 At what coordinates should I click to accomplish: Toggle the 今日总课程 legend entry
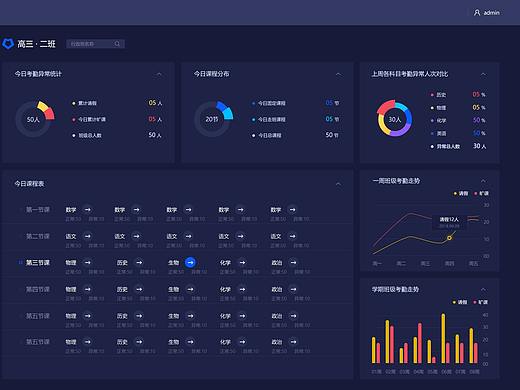pyautogui.click(x=267, y=135)
